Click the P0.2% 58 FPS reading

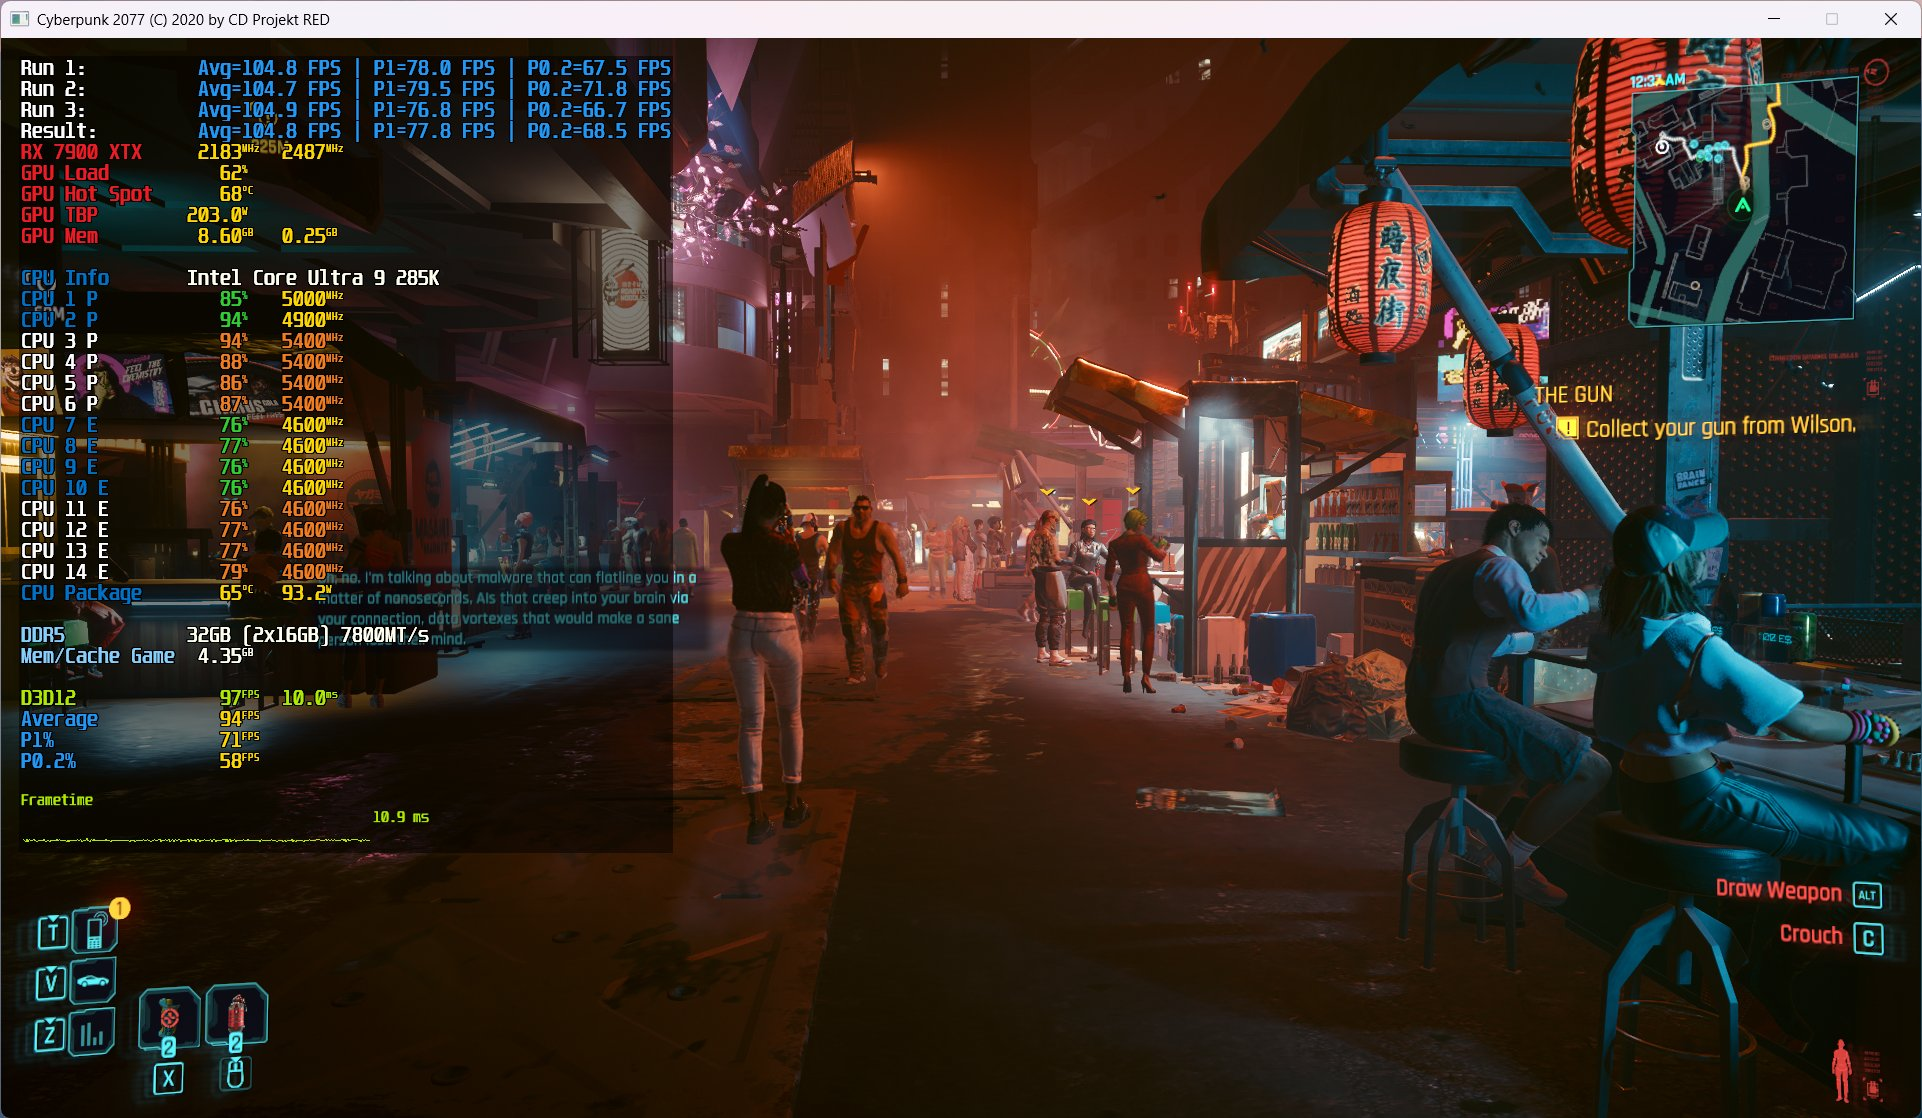pos(239,761)
